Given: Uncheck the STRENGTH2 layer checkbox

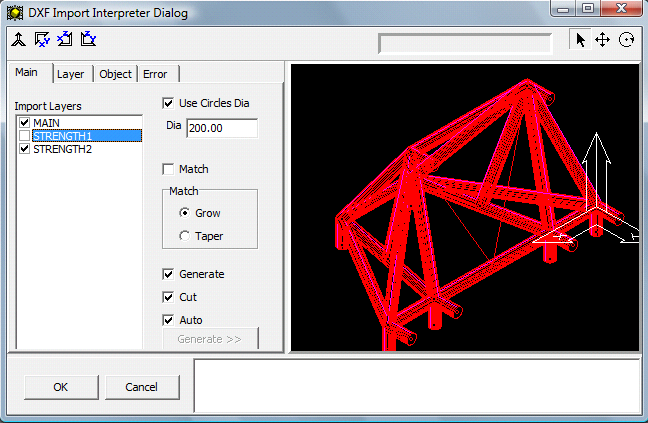Looking at the screenshot, I should coord(25,149).
